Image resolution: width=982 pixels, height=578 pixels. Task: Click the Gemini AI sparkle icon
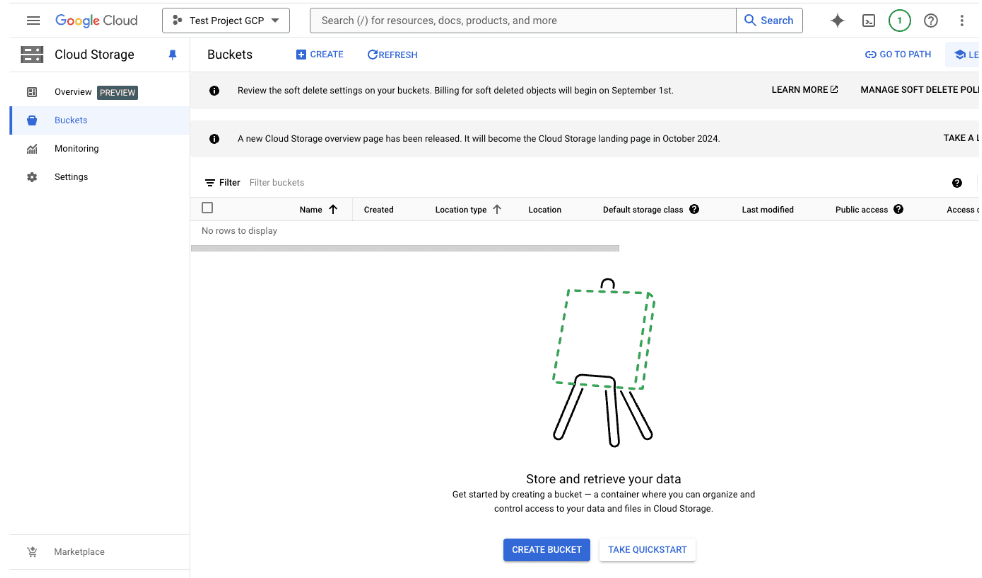pos(837,20)
